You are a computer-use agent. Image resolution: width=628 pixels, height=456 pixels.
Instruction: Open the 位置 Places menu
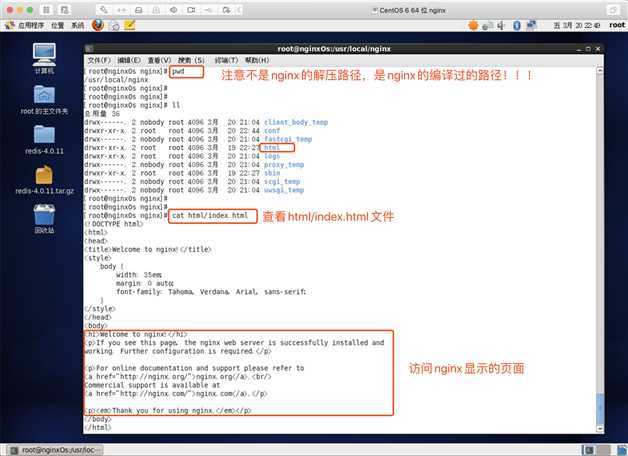58,26
